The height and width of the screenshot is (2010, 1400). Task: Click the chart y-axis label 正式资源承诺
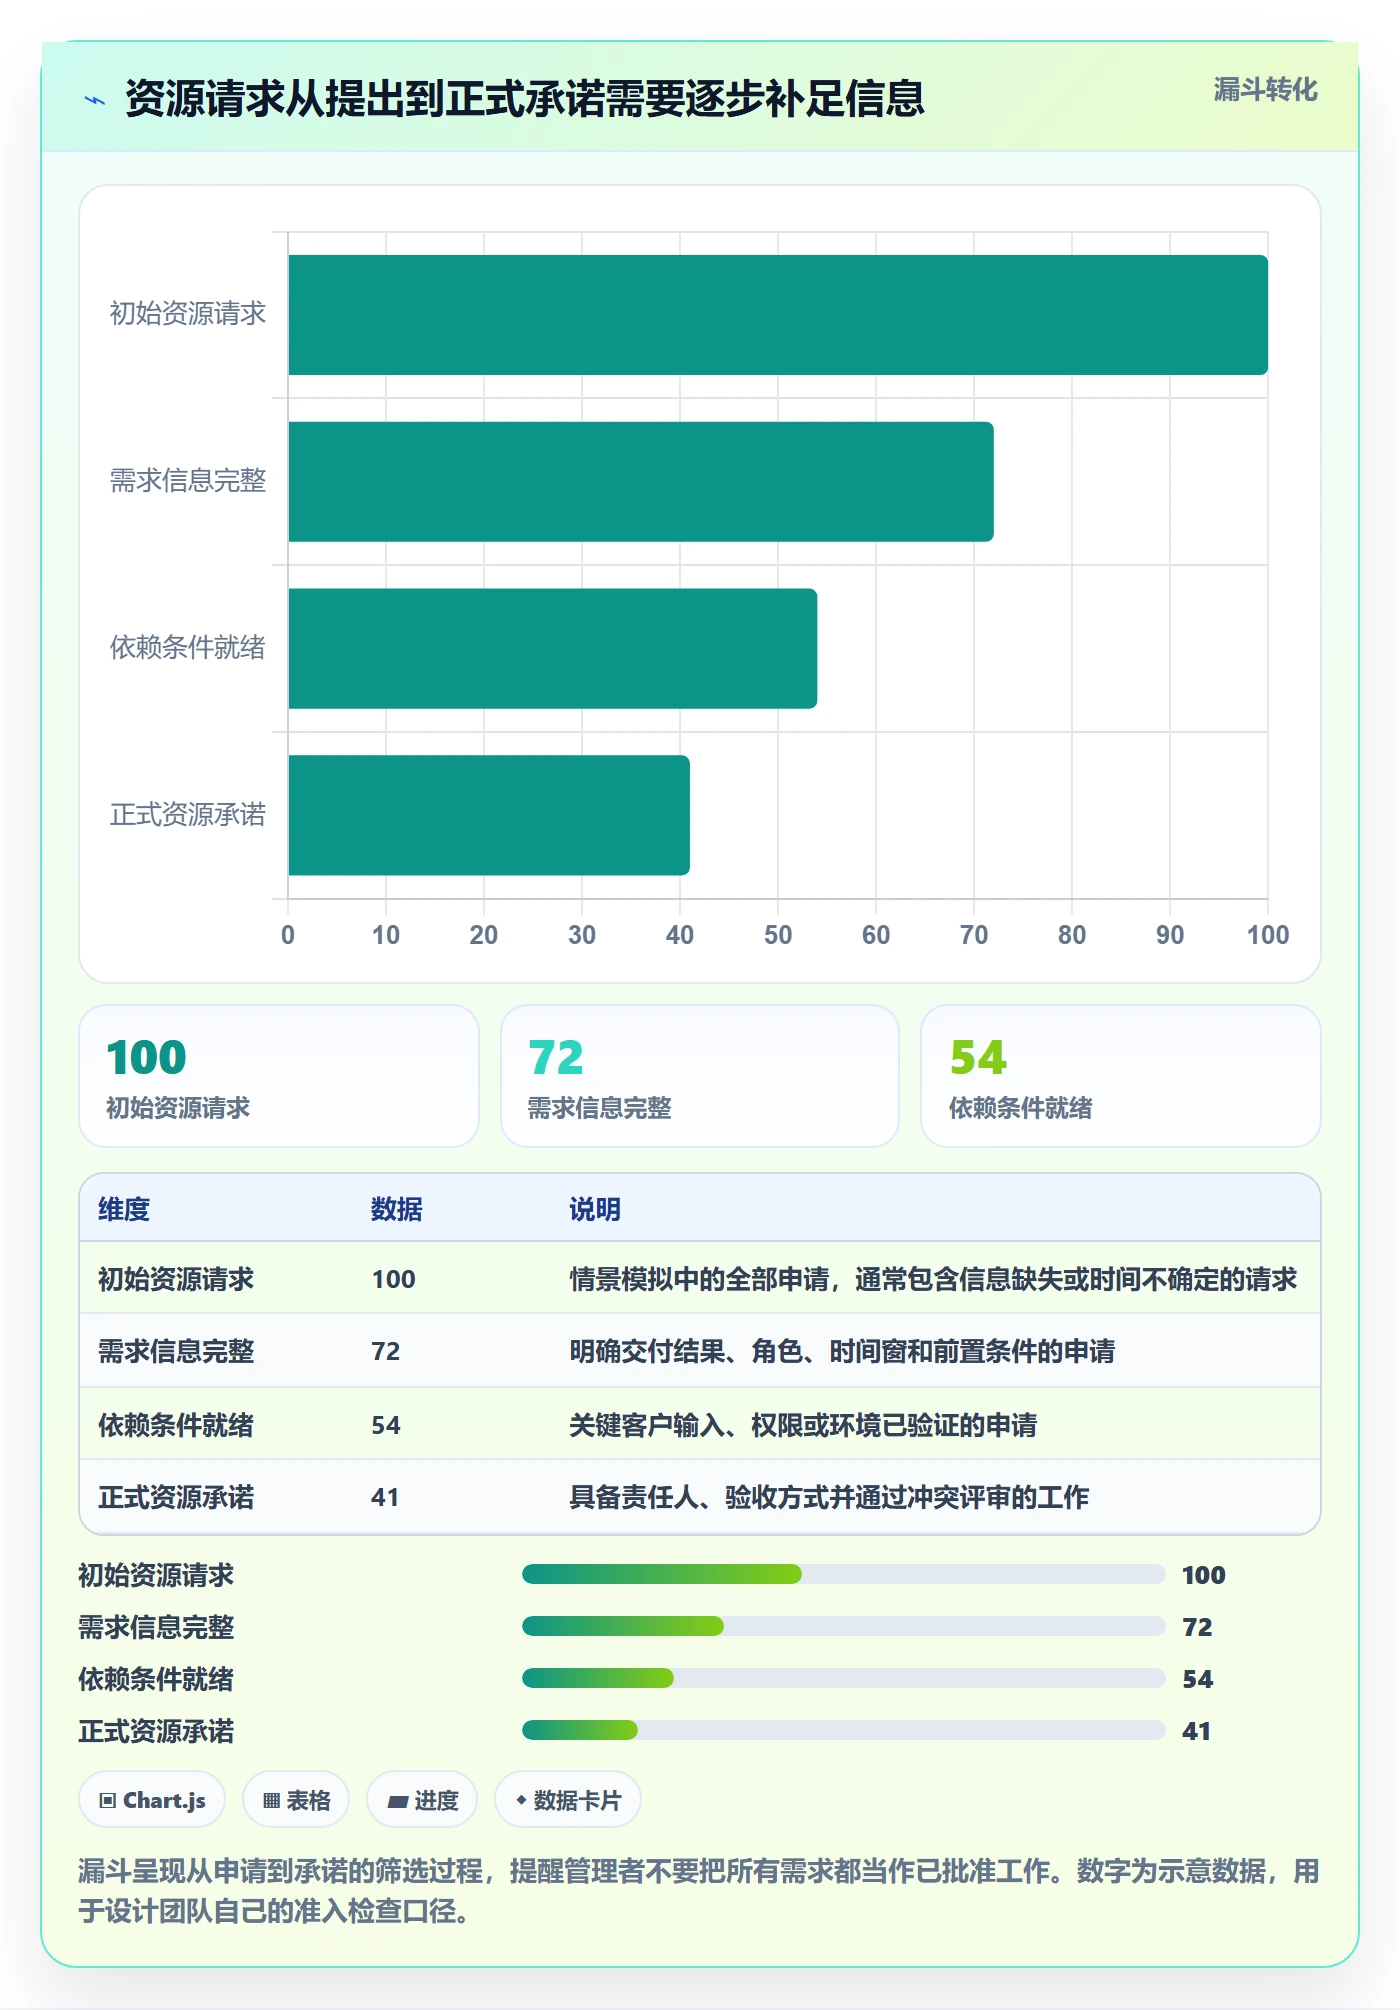point(188,815)
